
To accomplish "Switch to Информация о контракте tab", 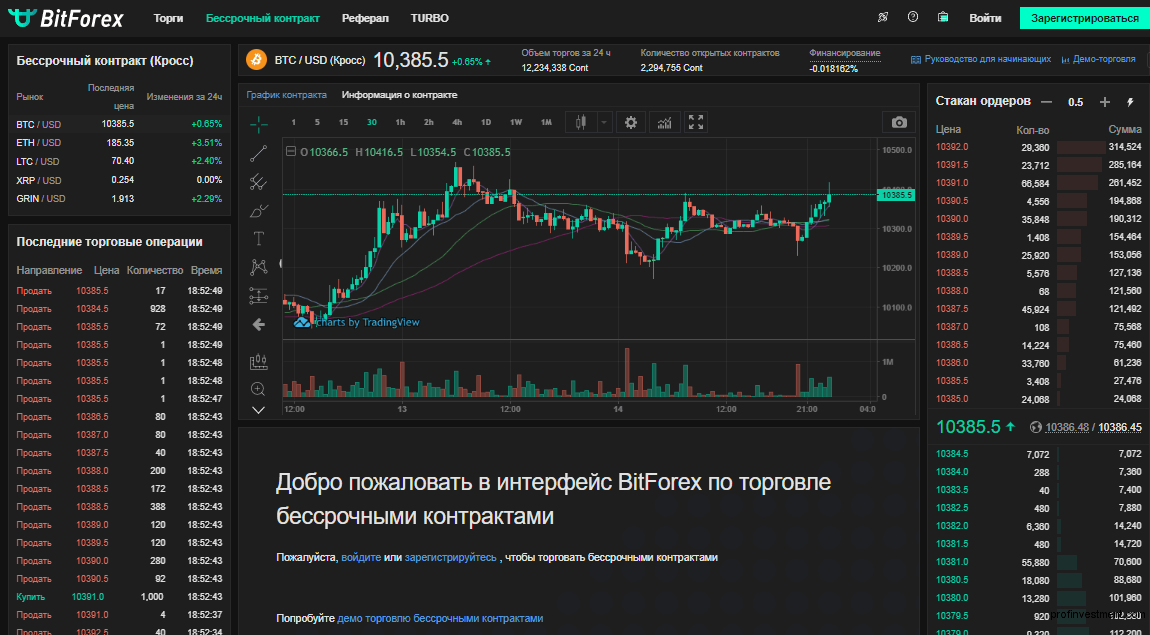I will pos(399,95).
